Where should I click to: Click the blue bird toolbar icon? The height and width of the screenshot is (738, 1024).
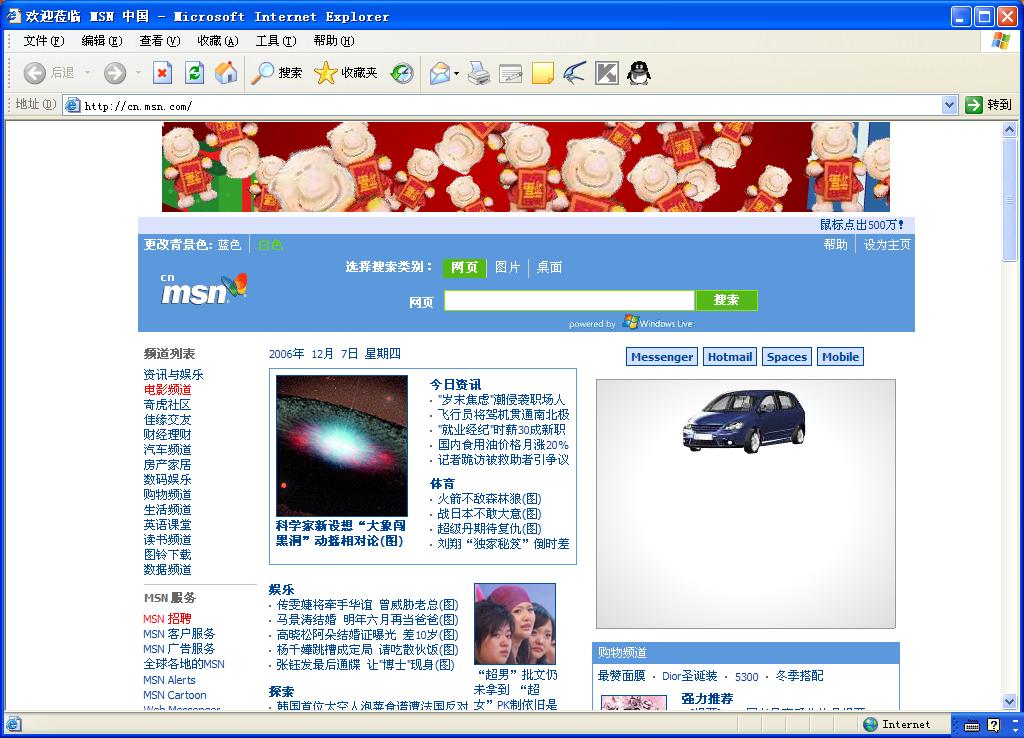pyautogui.click(x=575, y=73)
